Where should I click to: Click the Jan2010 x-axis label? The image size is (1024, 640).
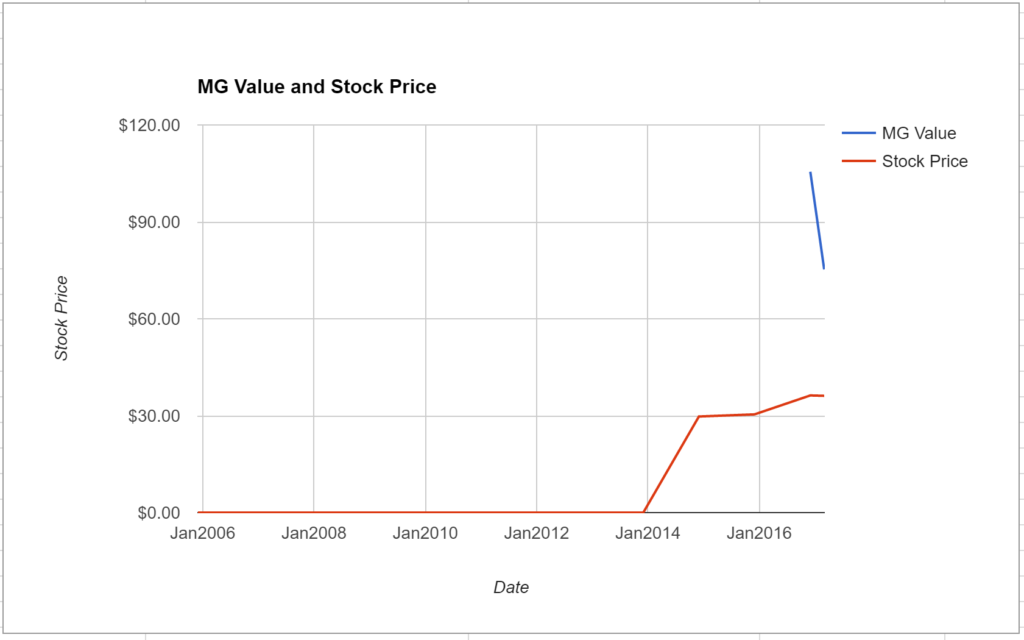[425, 534]
